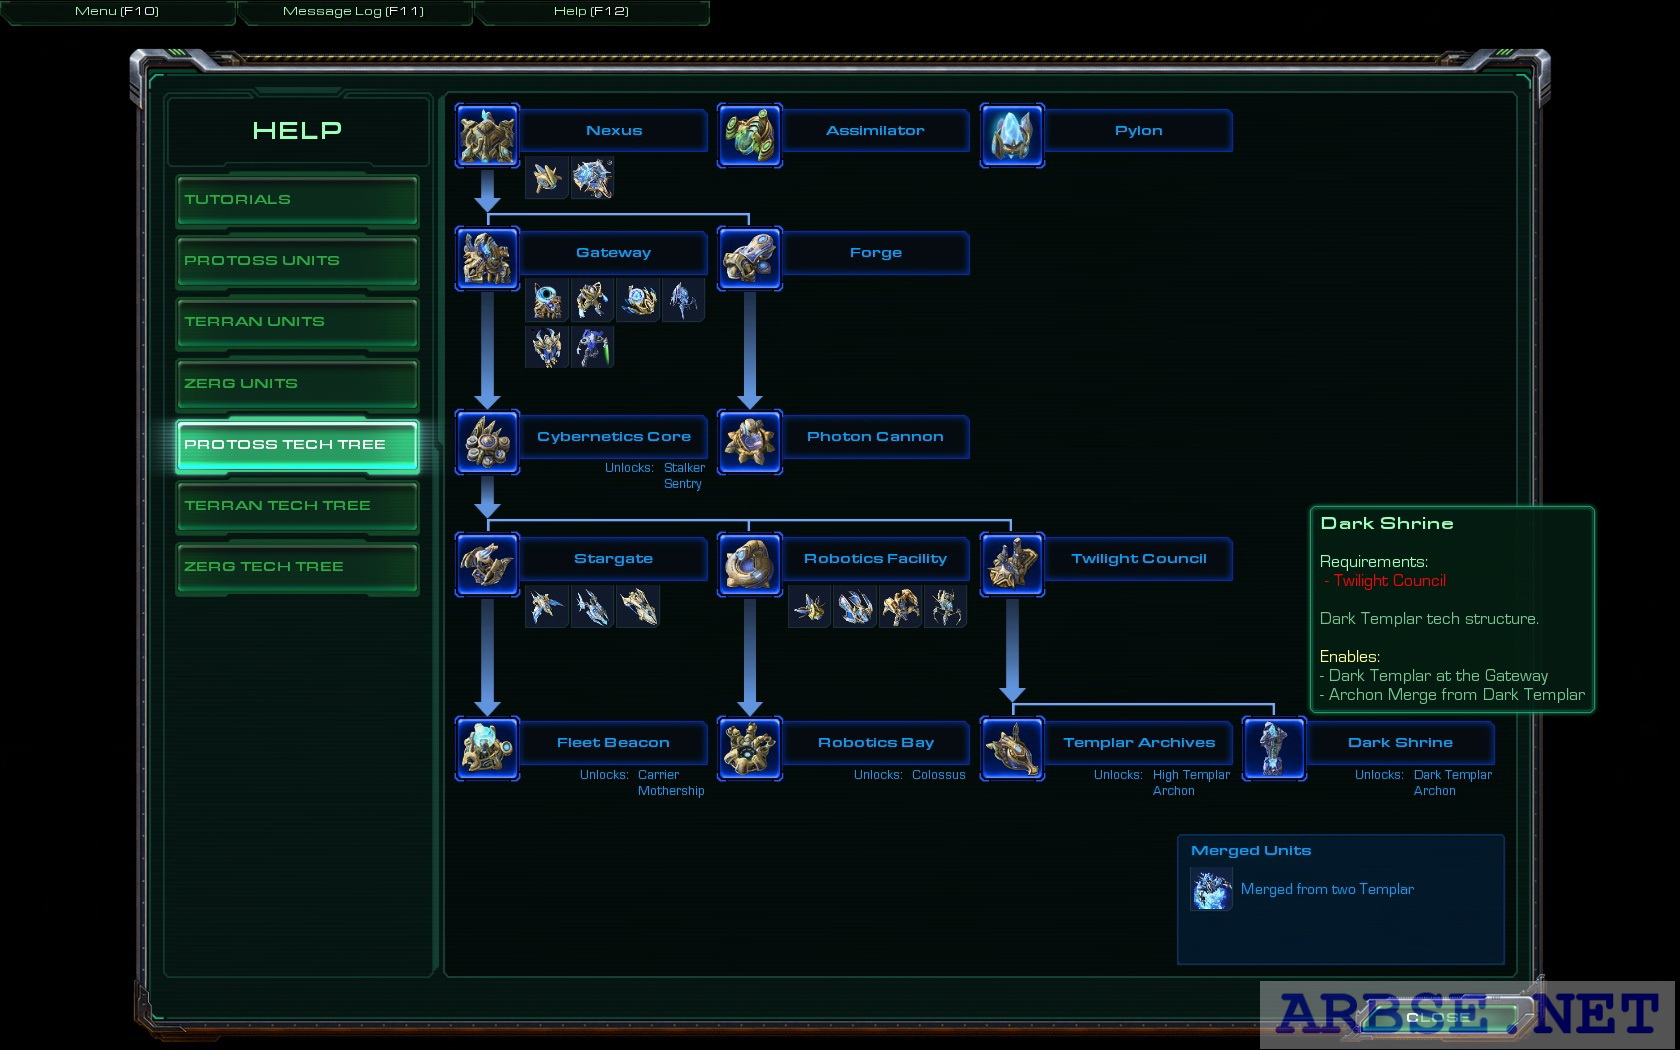The image size is (1680, 1050).
Task: Click the Photon Cannon building icon
Action: click(750, 442)
